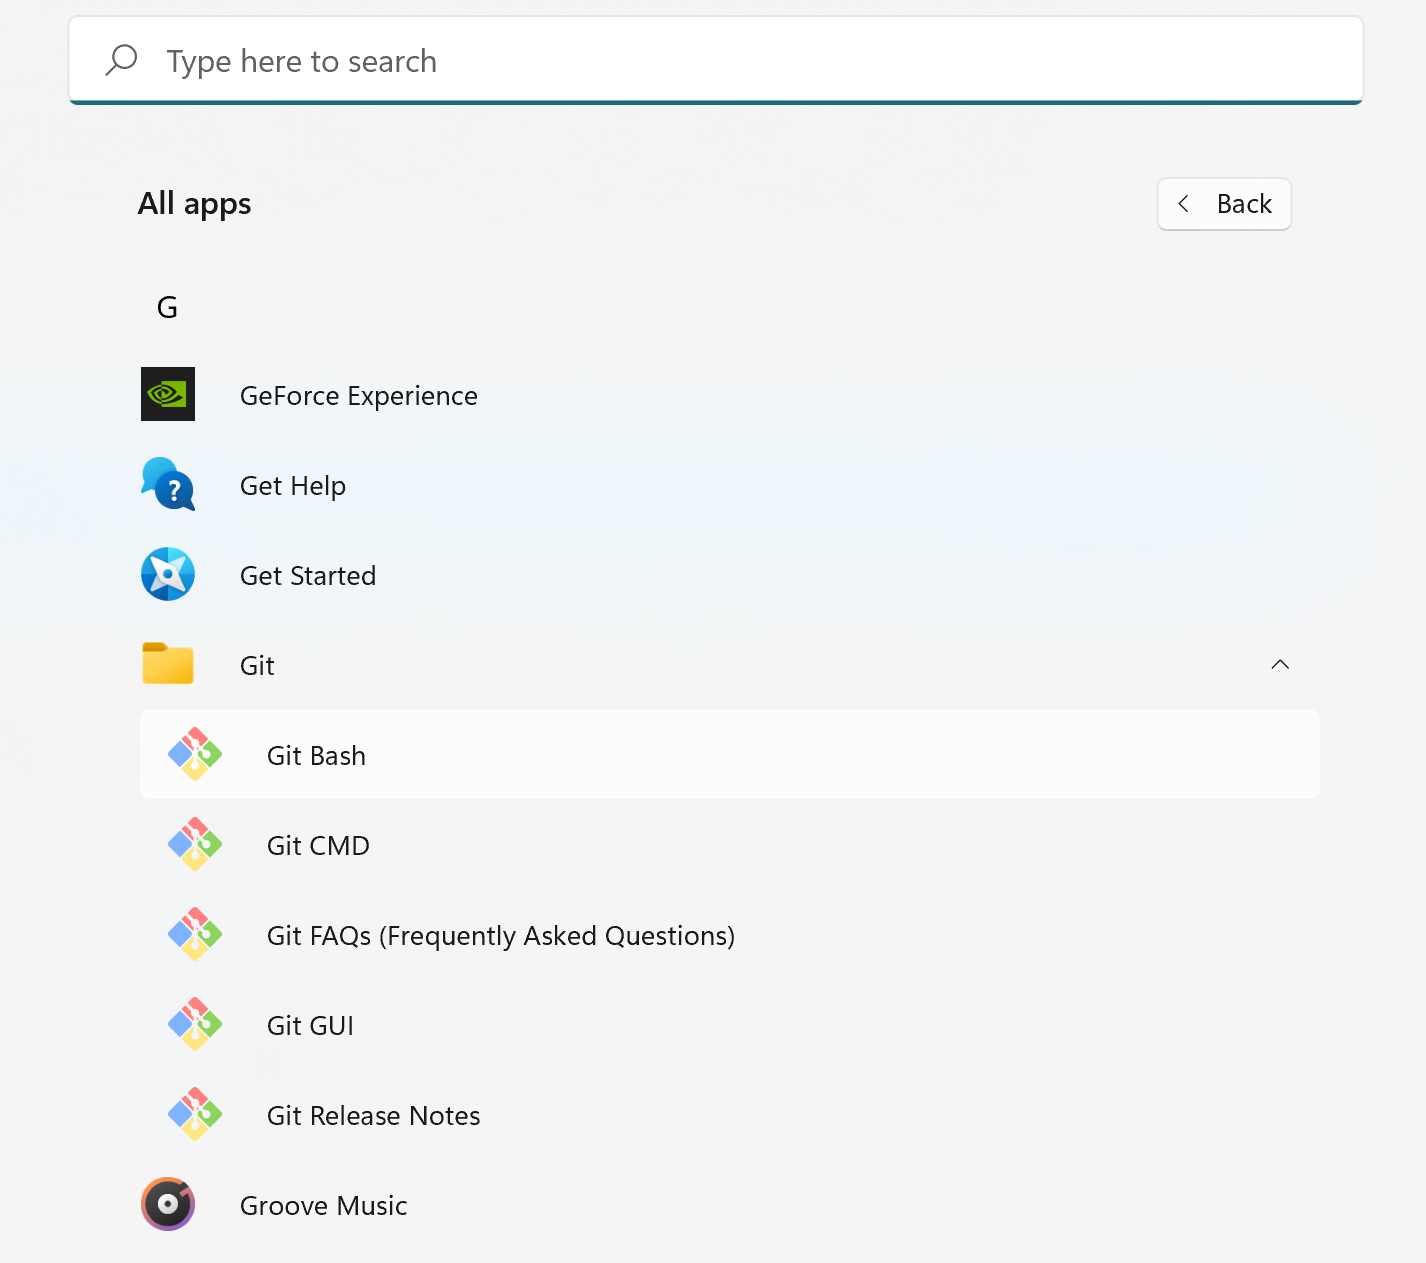Open 'Git FAQs (Frequently Asked Questions)' text

pyautogui.click(x=501, y=936)
